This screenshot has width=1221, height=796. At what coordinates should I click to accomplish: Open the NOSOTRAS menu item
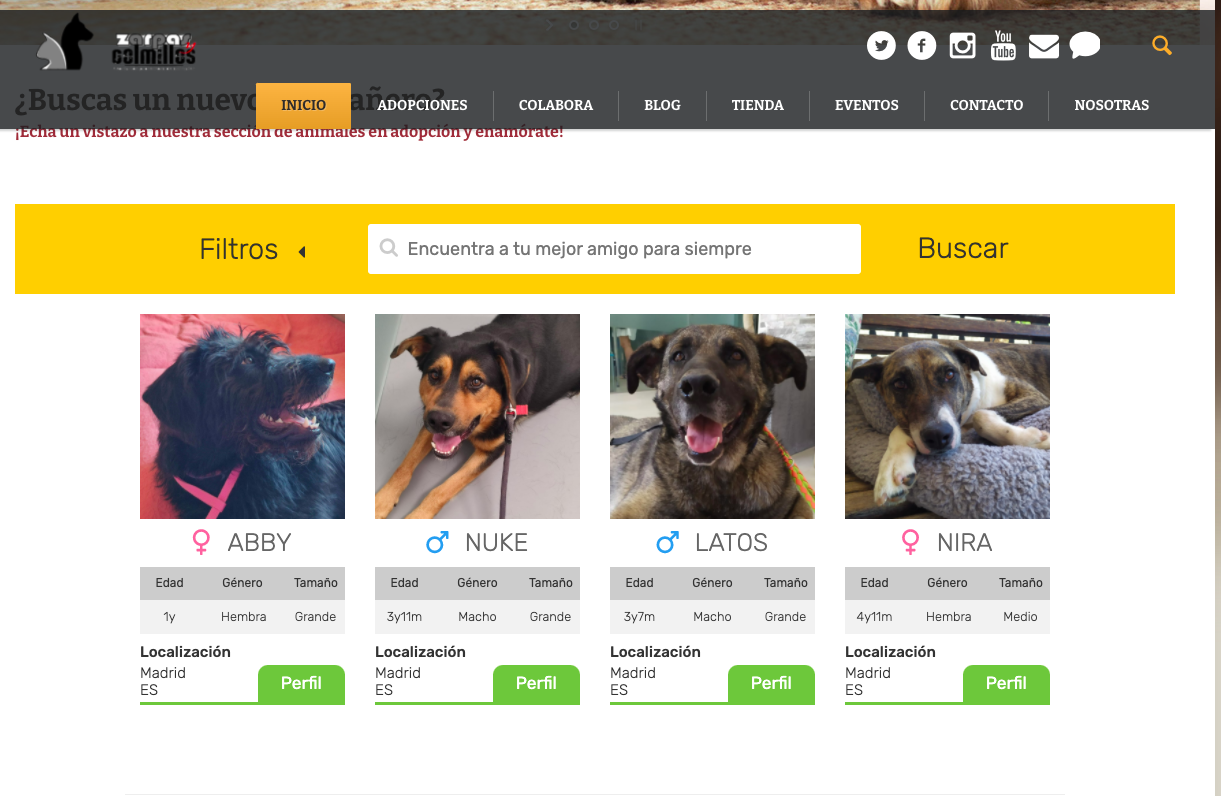click(x=1112, y=105)
